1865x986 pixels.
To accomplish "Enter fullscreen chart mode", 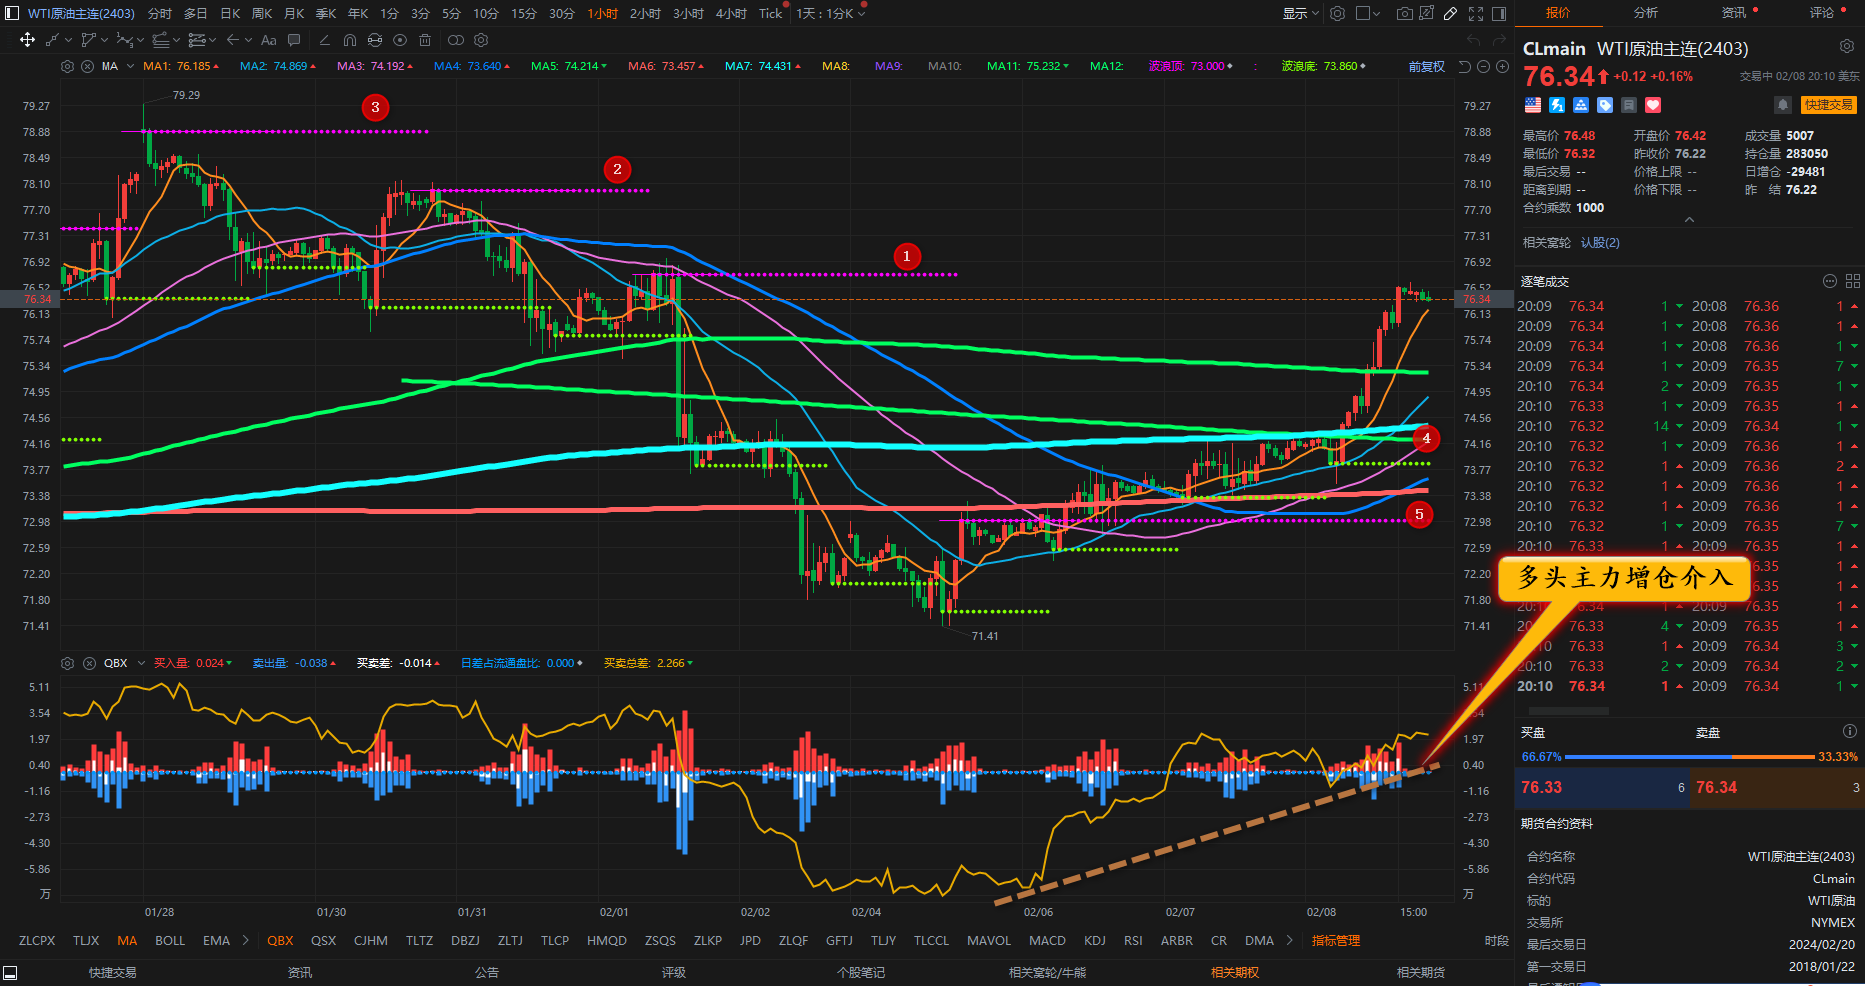I will tap(1476, 13).
